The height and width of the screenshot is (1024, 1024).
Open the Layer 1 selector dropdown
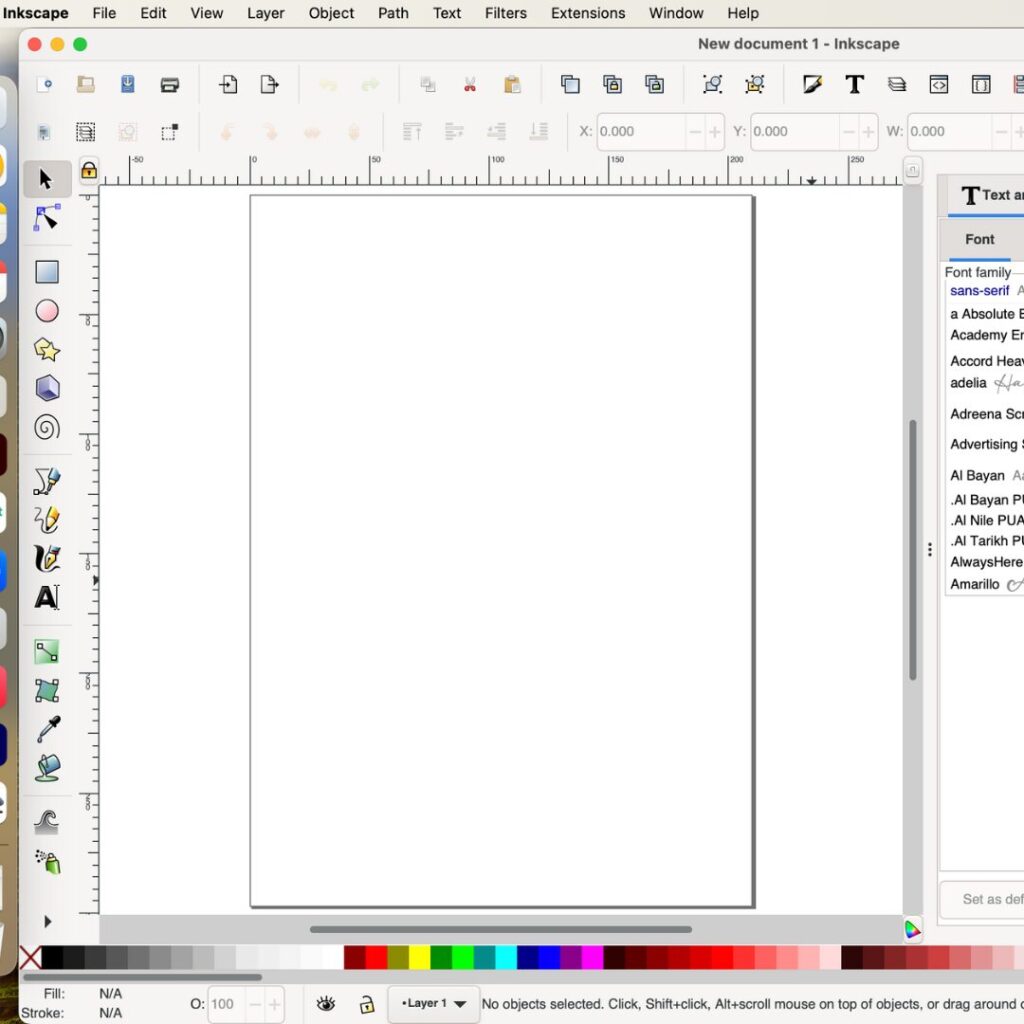[x=432, y=1003]
